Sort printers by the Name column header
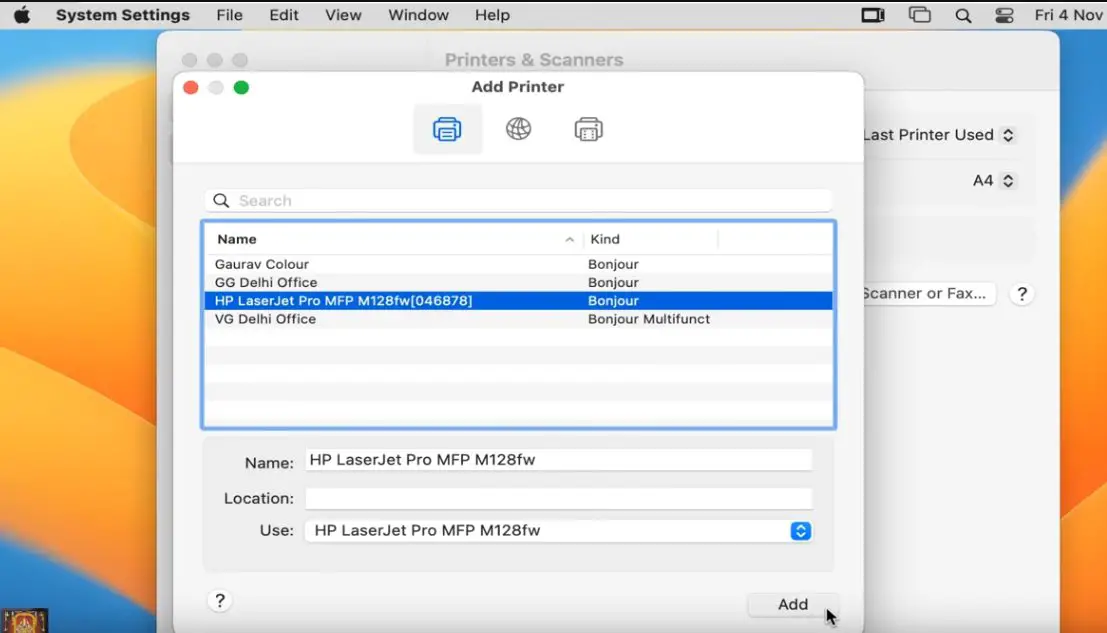The height and width of the screenshot is (633, 1107). (x=238, y=239)
